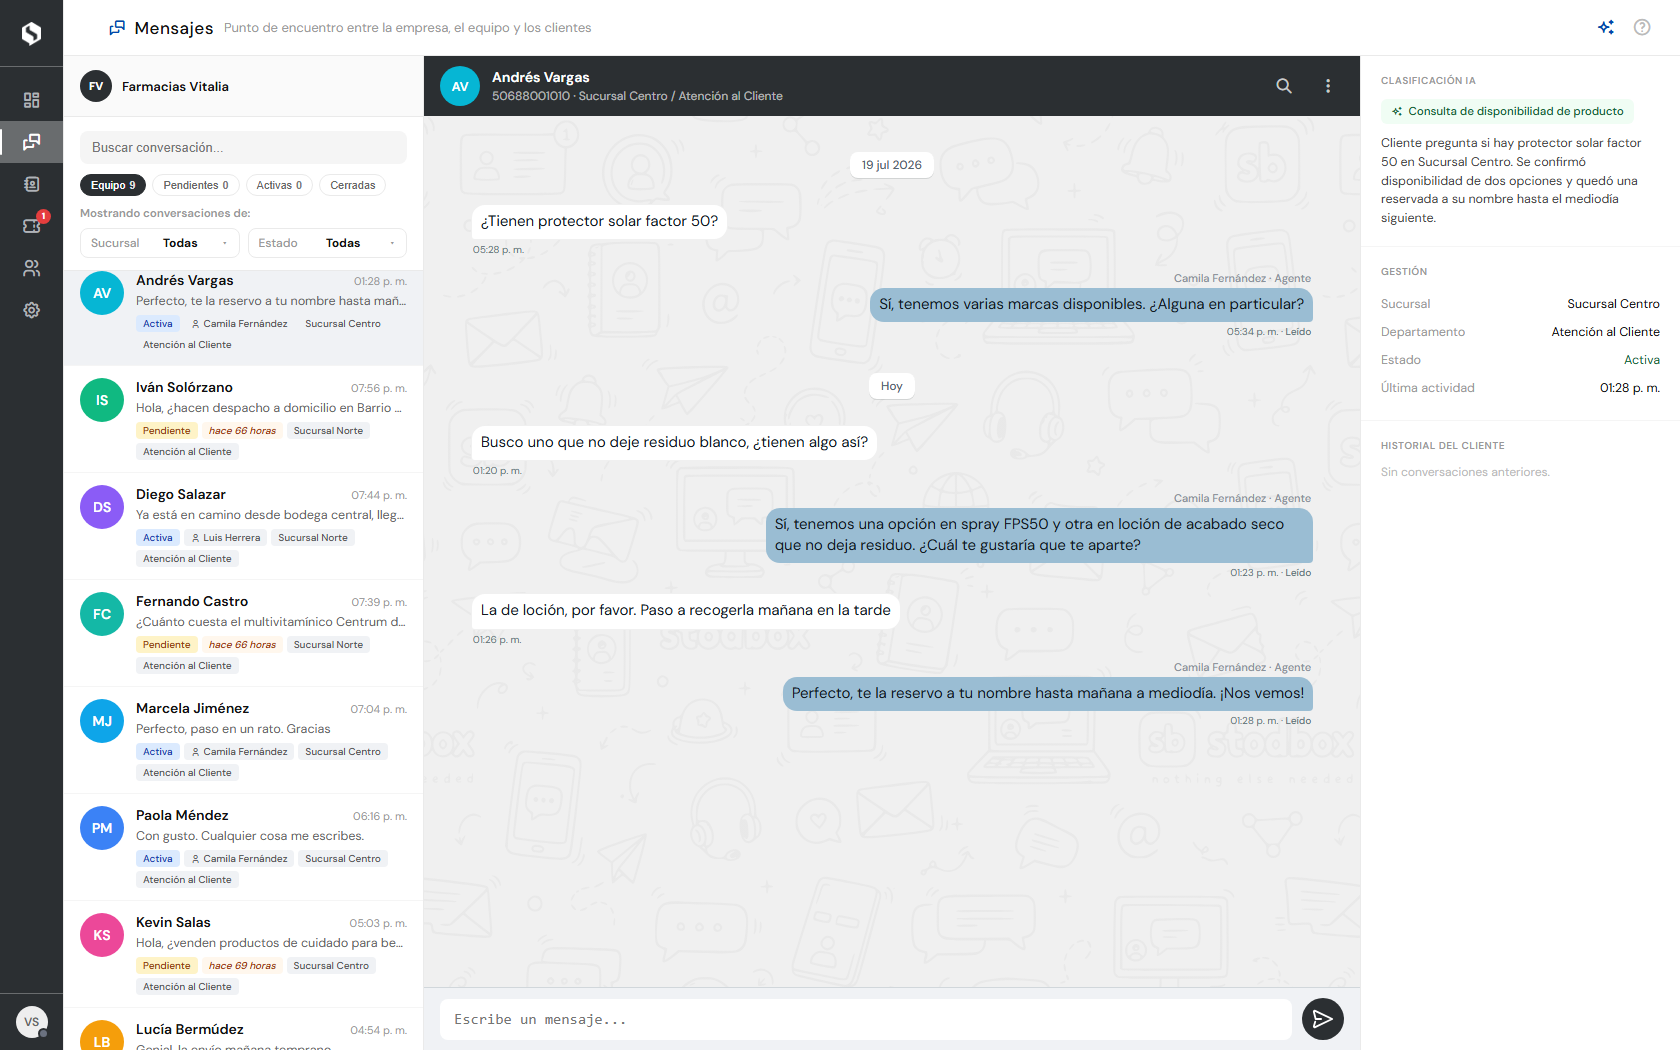Open the Marcela Jiménez conversation
1680x1050 pixels.
(243, 740)
